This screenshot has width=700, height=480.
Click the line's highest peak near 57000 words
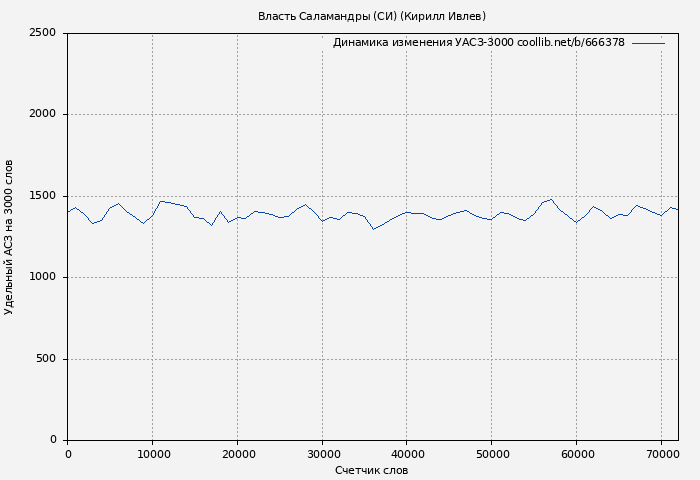551,199
